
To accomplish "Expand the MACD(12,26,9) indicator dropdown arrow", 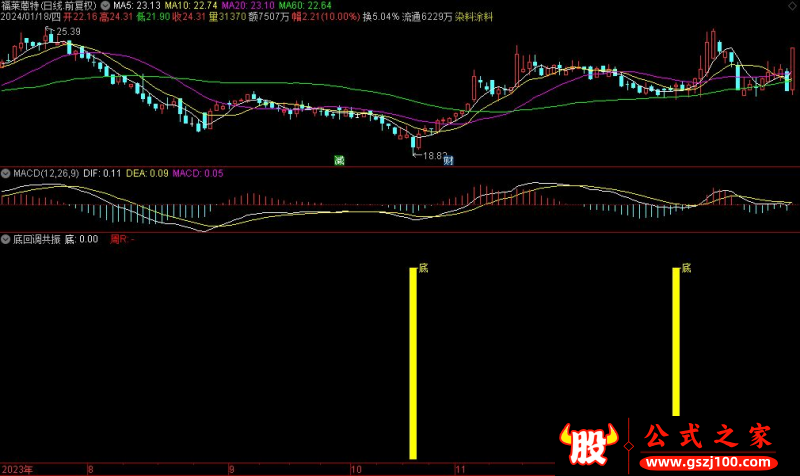I will 6,174.
